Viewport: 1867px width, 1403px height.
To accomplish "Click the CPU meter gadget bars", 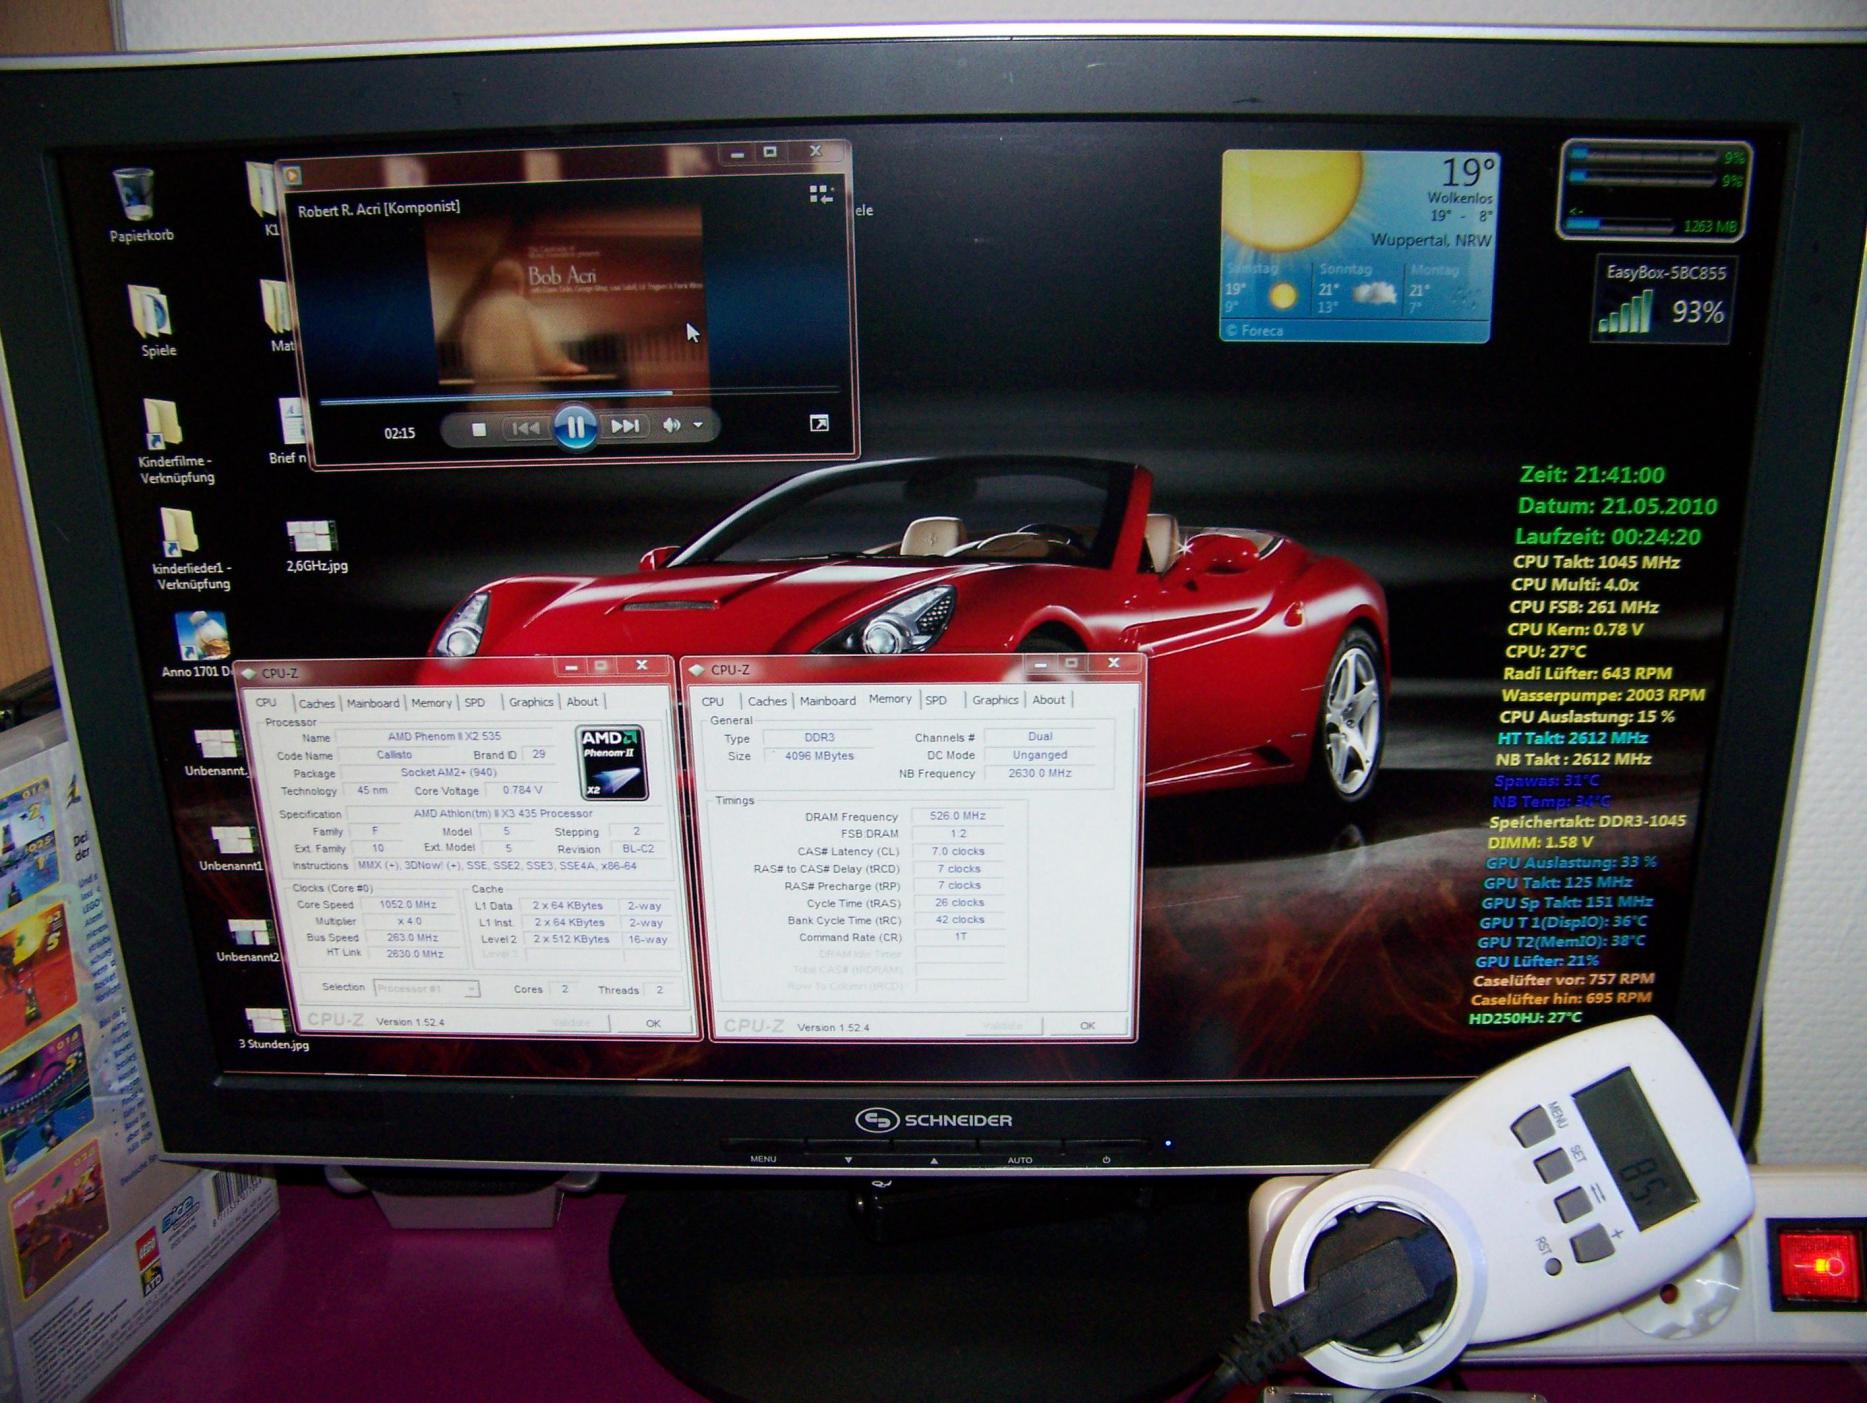I will [x=1654, y=191].
